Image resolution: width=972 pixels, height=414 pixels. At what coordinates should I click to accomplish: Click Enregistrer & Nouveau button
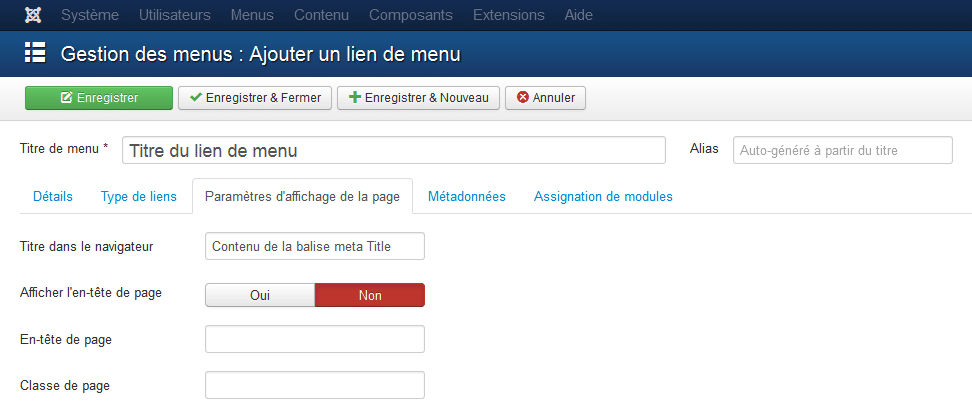click(418, 98)
